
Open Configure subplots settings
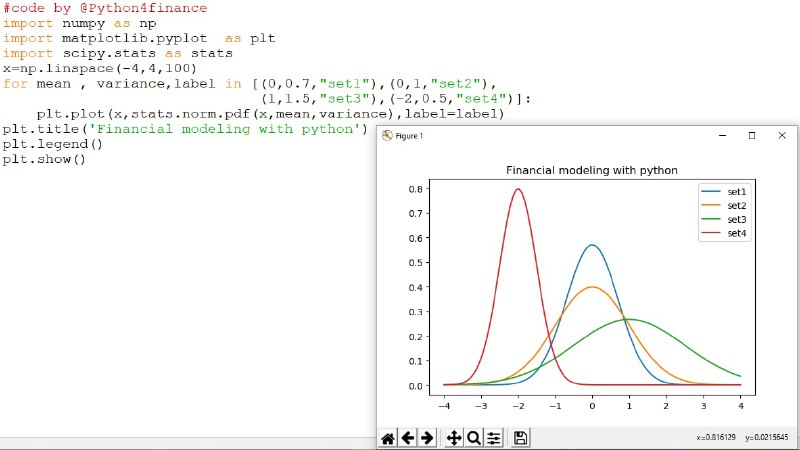pos(494,438)
